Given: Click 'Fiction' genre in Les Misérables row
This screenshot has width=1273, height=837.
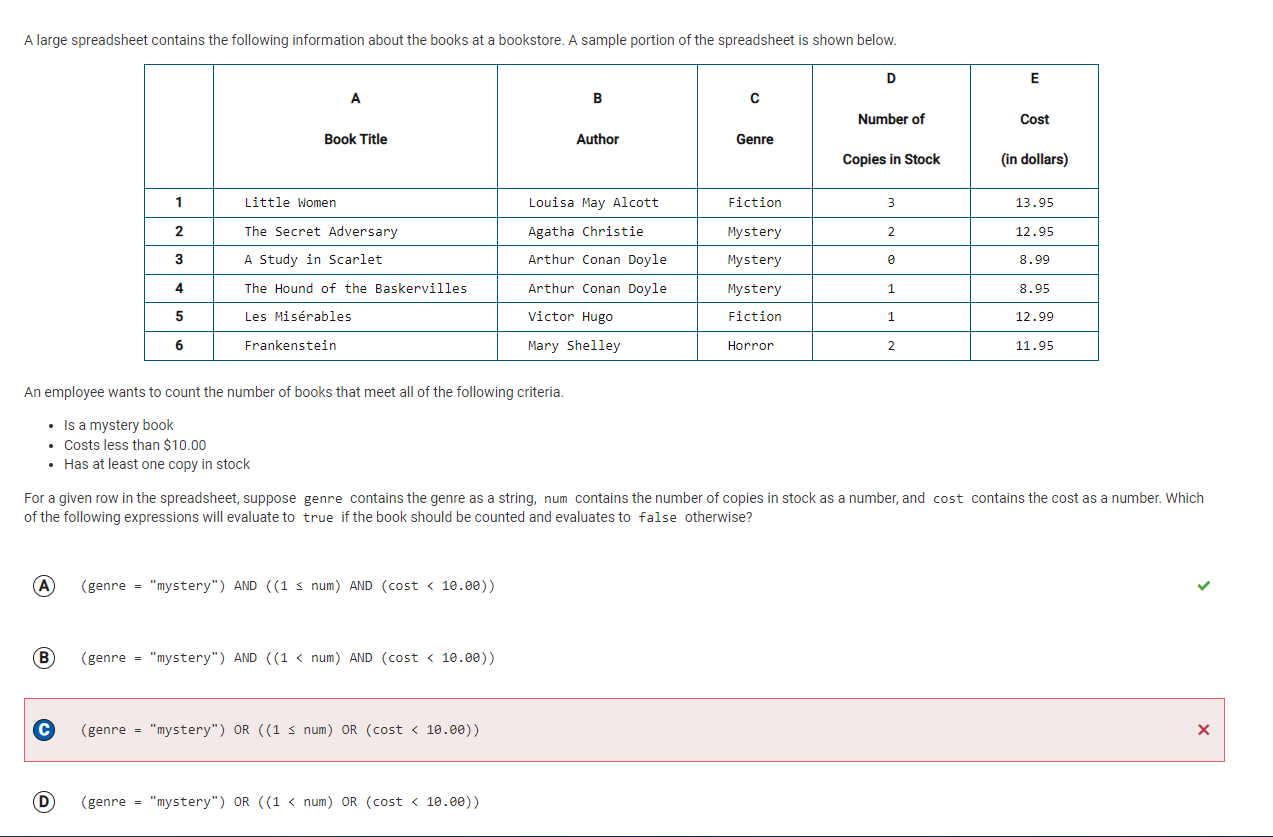Looking at the screenshot, I should (754, 317).
